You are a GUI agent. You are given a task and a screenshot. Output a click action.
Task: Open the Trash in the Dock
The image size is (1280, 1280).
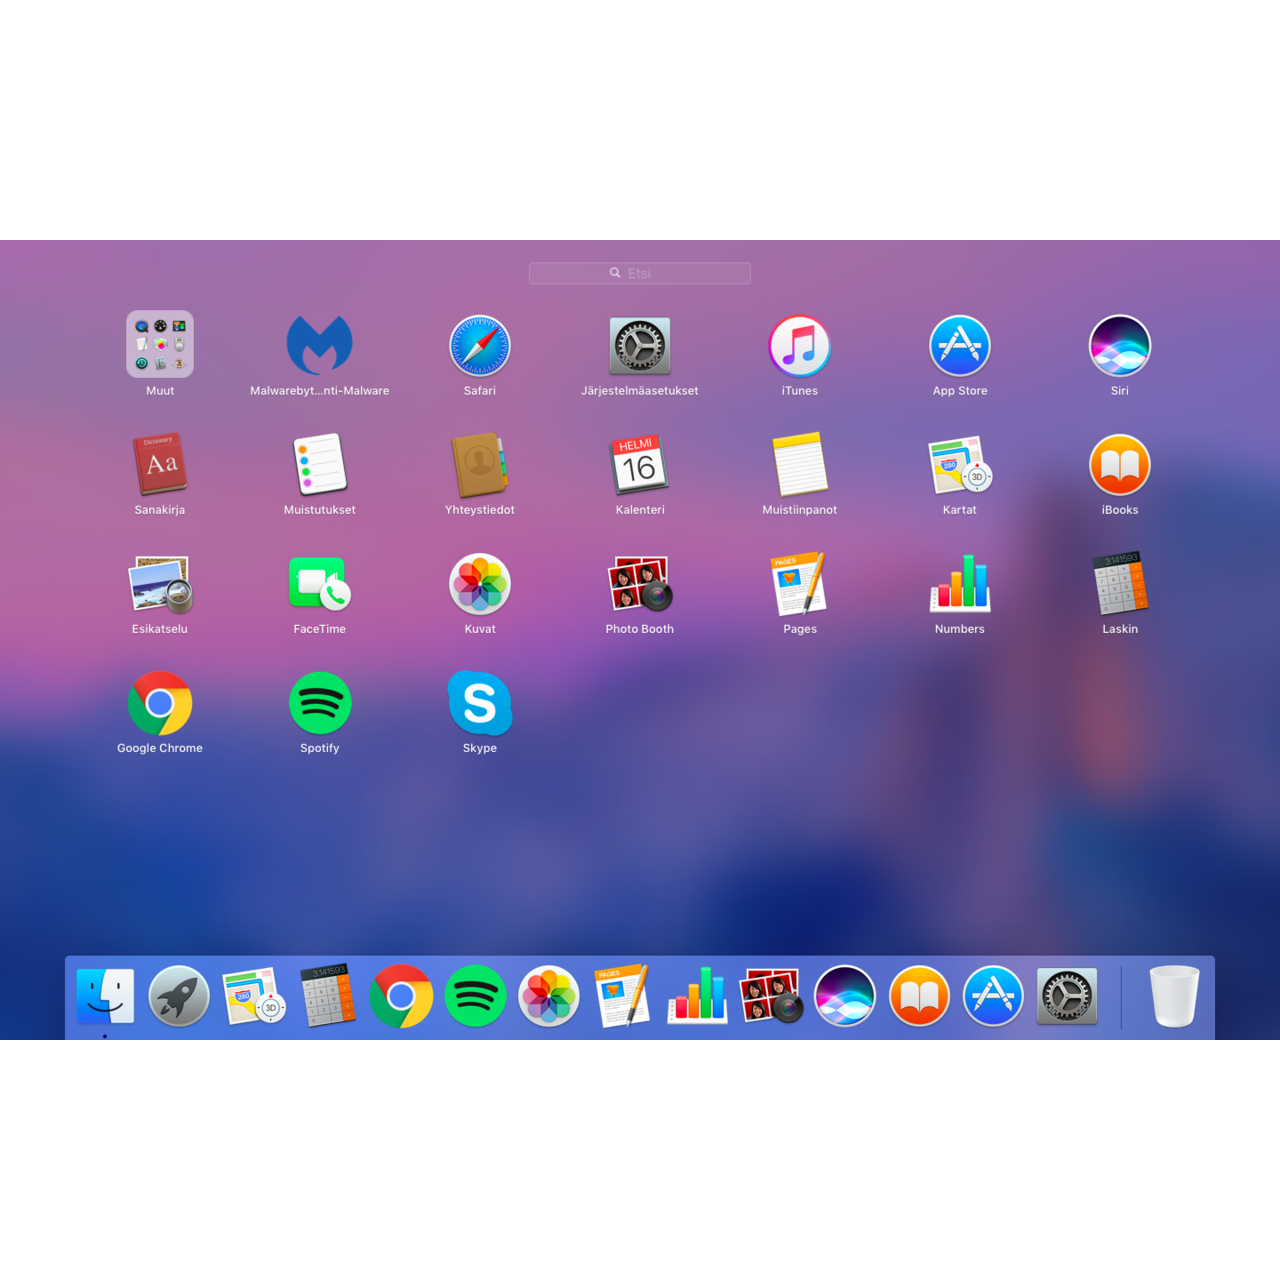[x=1174, y=996]
